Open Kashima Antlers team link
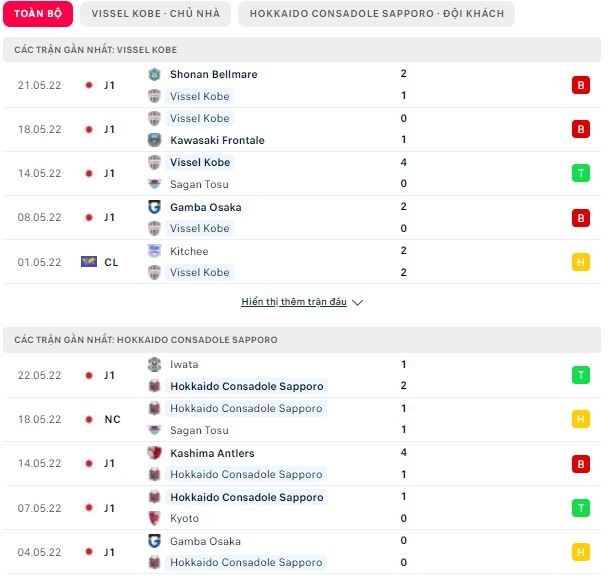The width and height of the screenshot is (608, 576). pos(212,453)
